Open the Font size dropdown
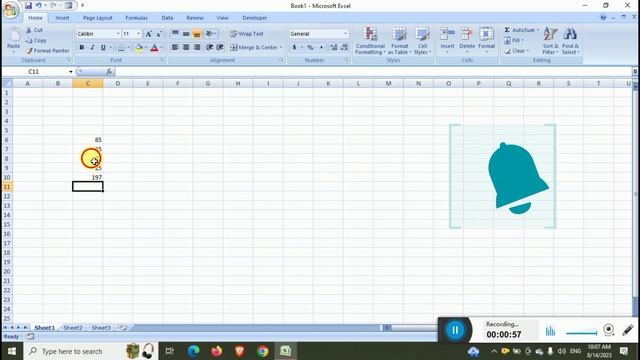This screenshot has height=360, width=640. 138,34
